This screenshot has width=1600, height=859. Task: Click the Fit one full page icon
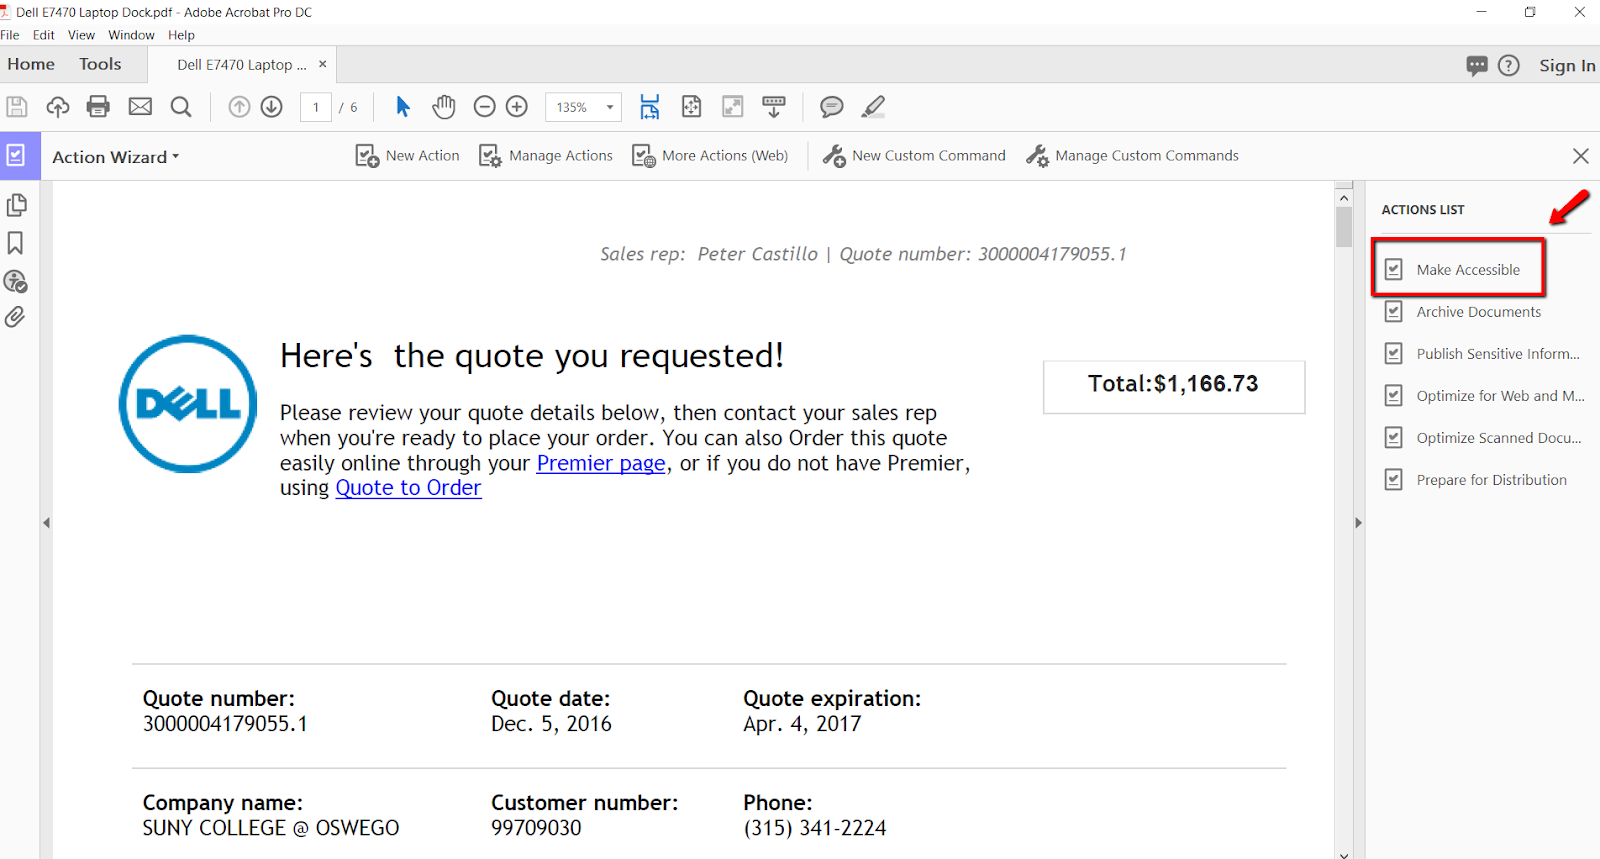coord(691,107)
